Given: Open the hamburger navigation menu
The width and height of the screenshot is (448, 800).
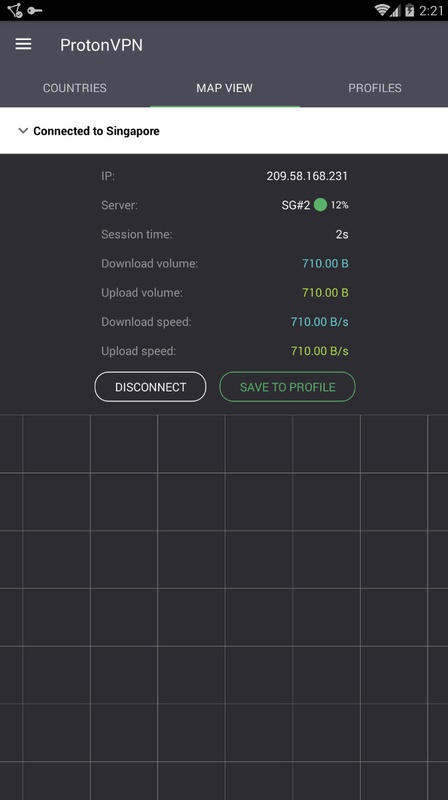Looking at the screenshot, I should coord(23,44).
